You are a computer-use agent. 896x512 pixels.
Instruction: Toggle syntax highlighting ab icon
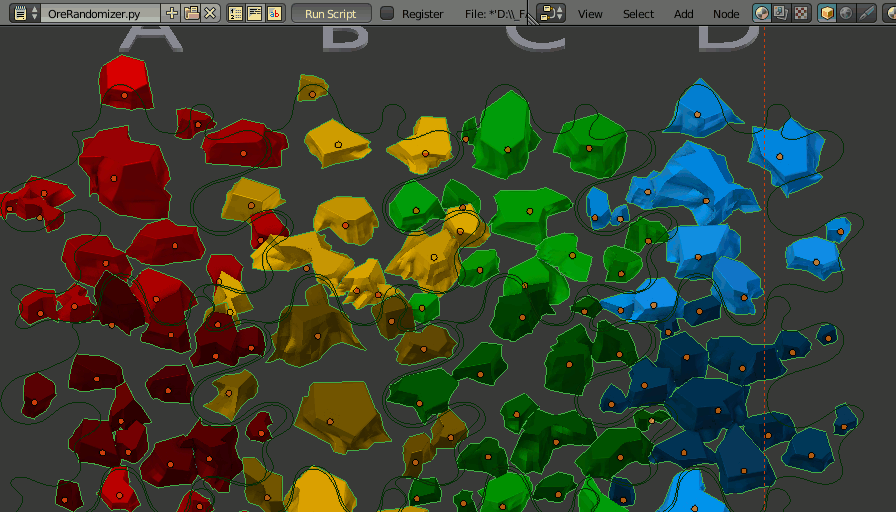pos(274,13)
